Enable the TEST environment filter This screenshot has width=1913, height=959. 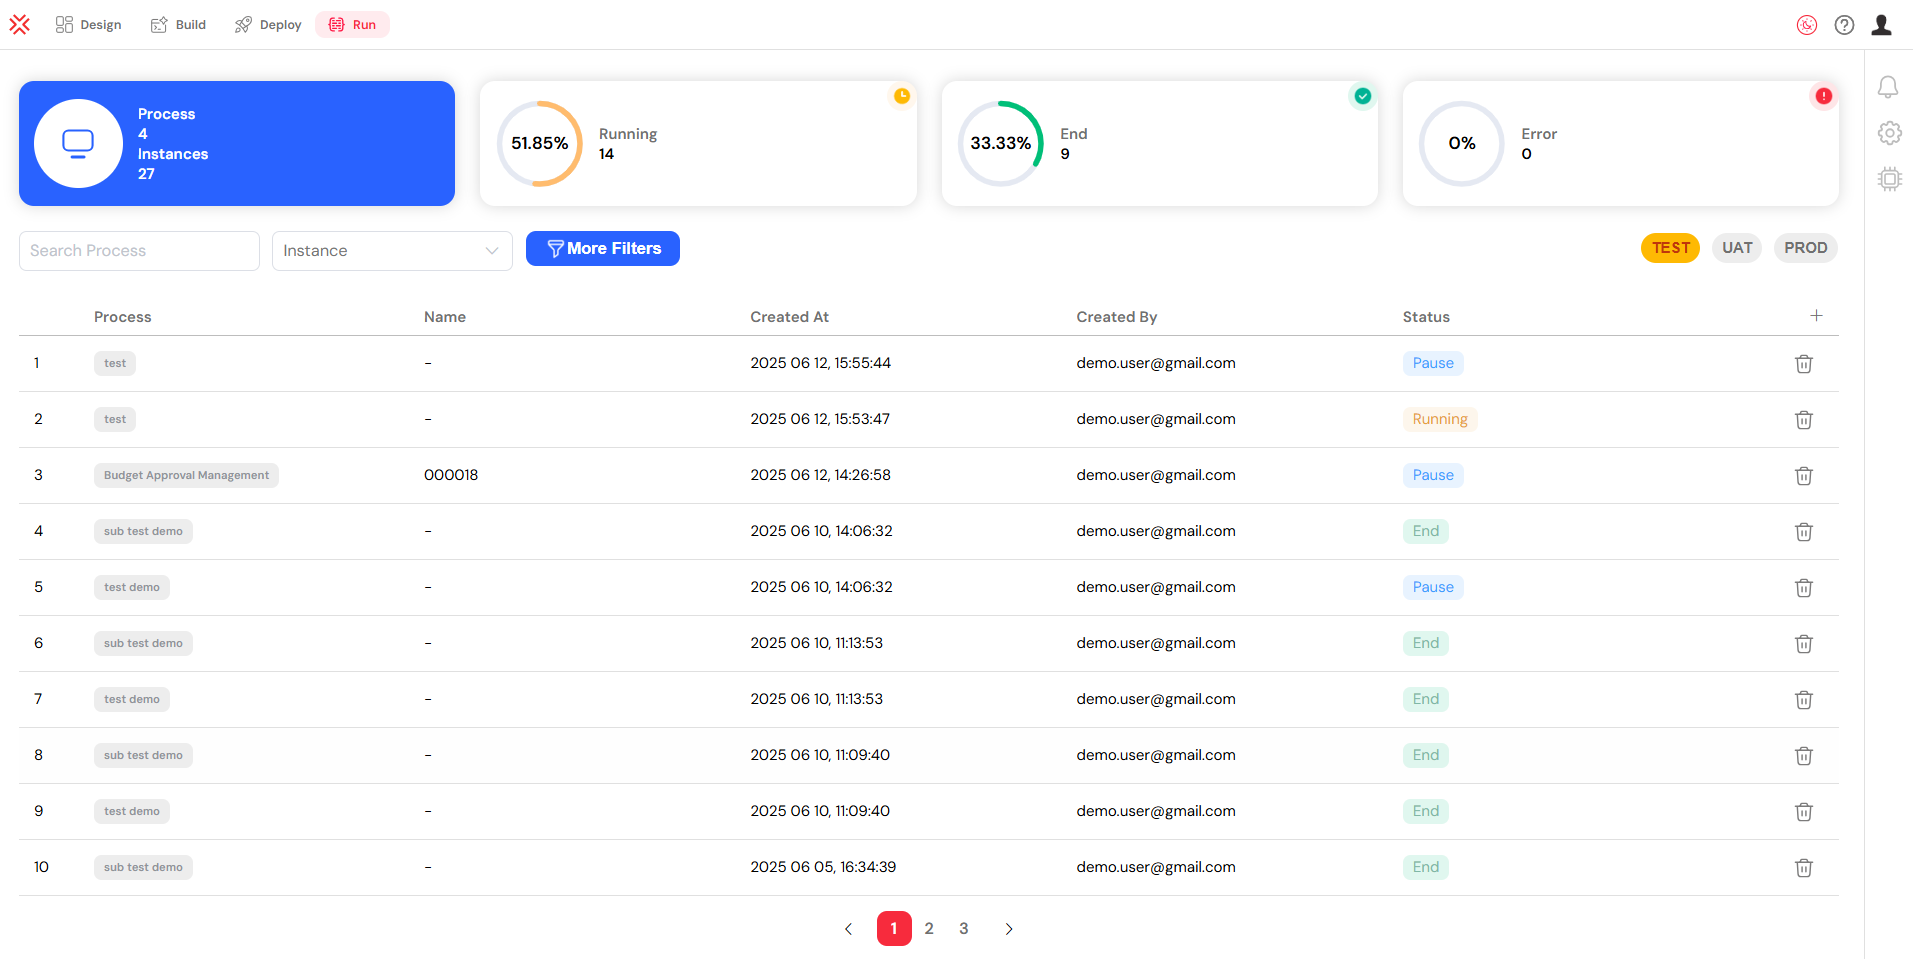[x=1668, y=247]
